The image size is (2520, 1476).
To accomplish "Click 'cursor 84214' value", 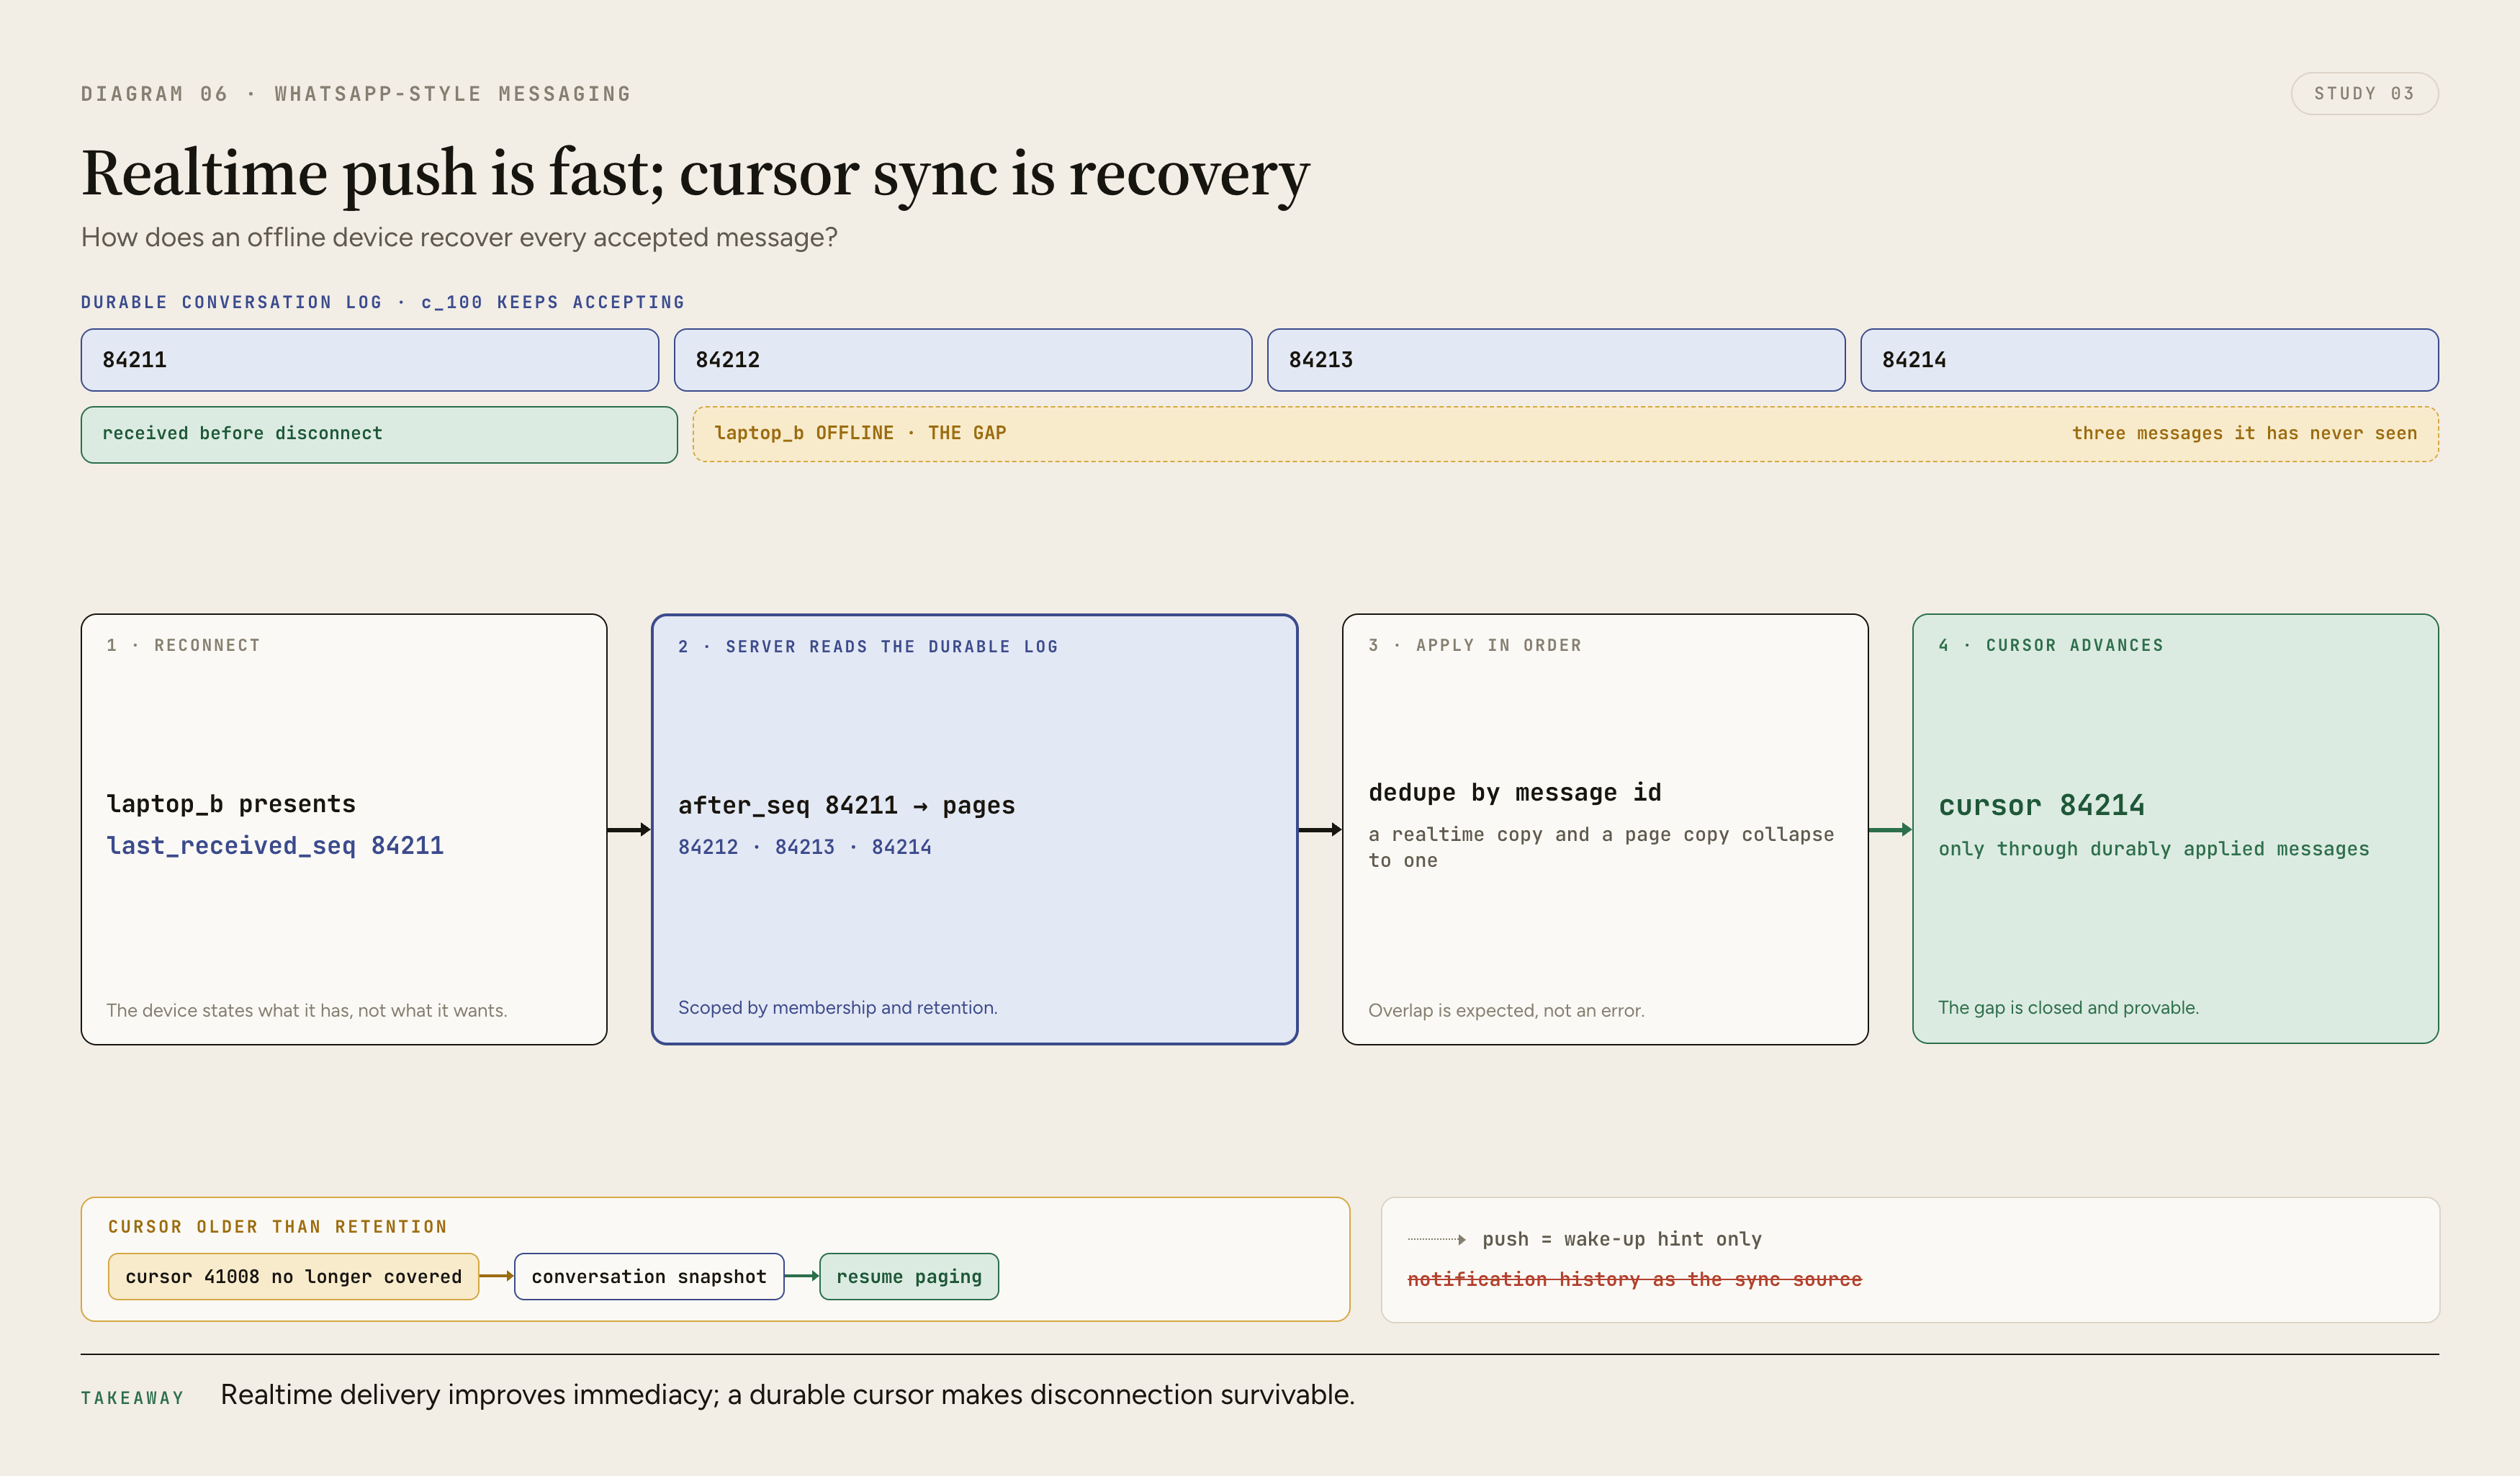I will click(x=2042, y=806).
